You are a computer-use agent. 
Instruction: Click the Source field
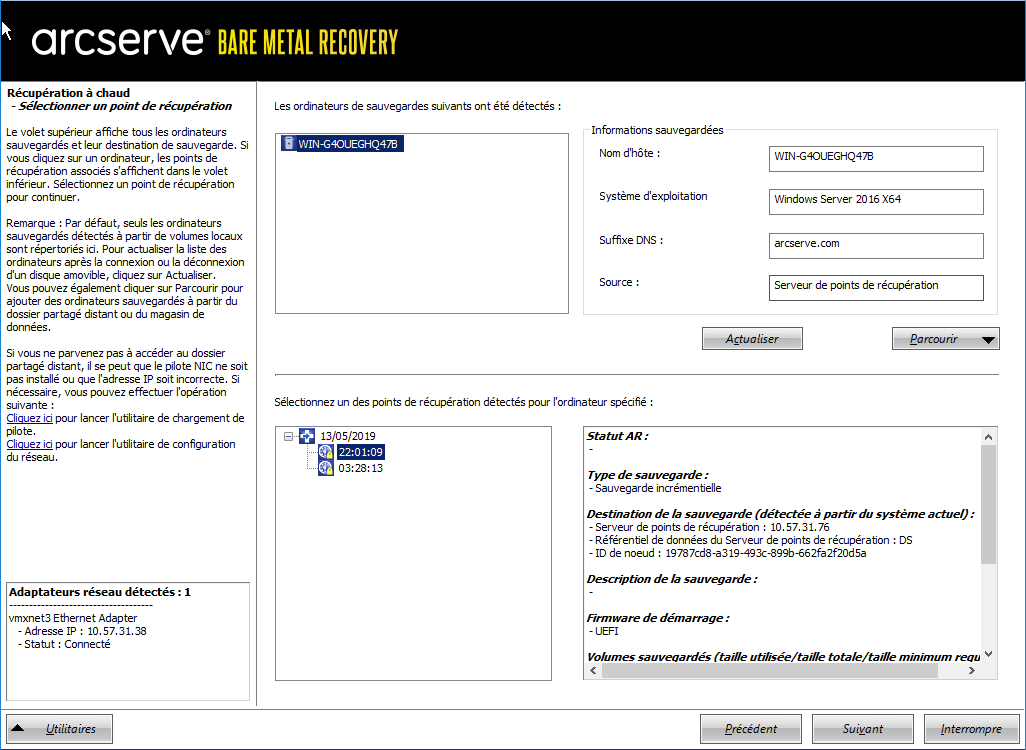point(876,287)
